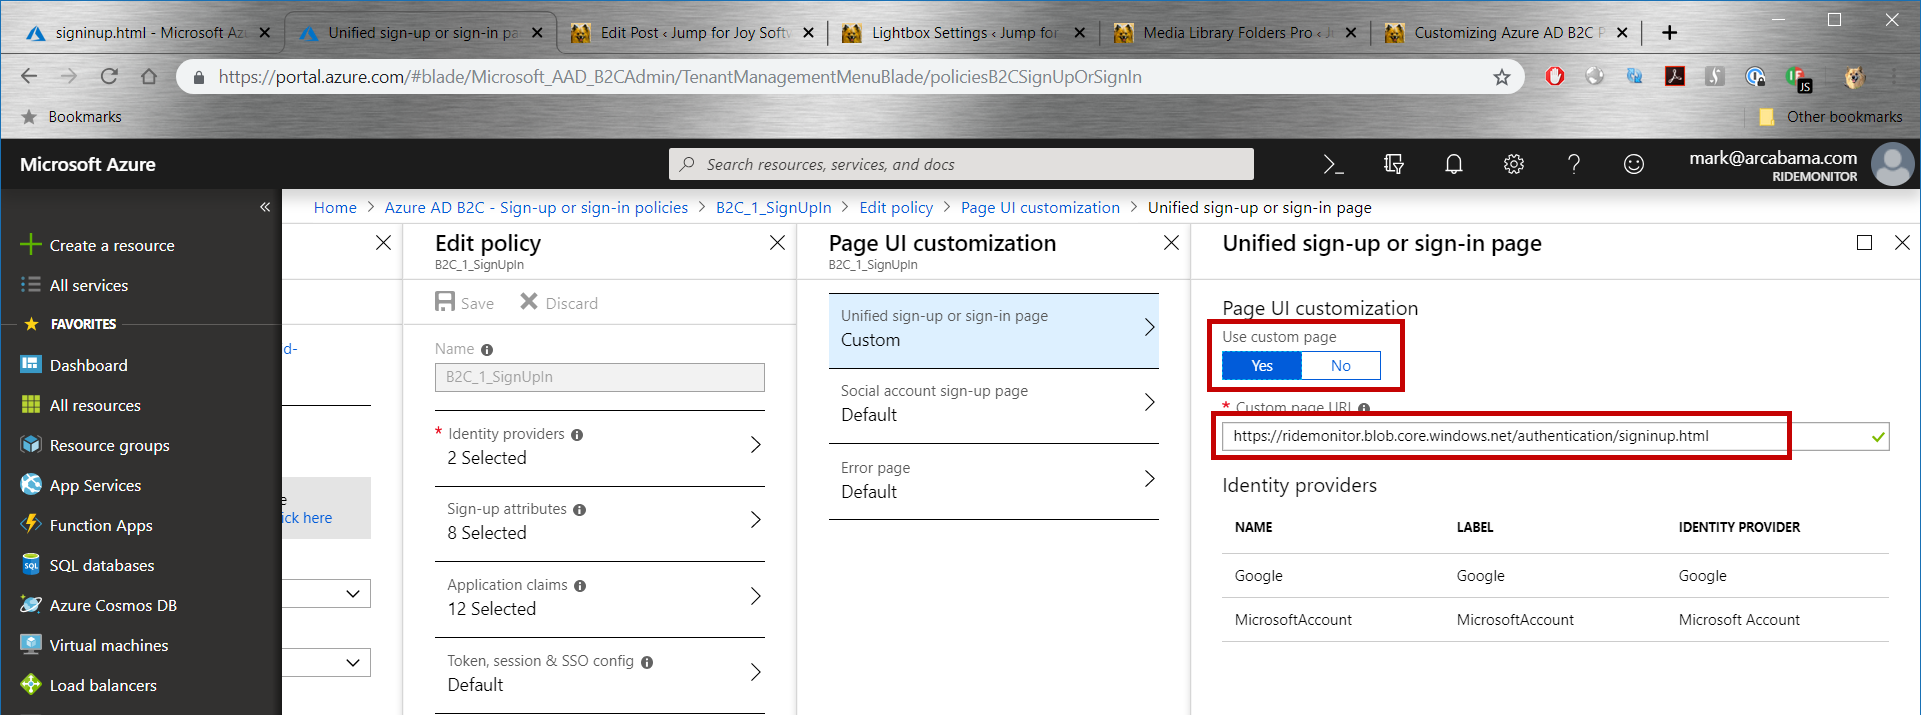Open the upper dropdown in the partially hidden blade
This screenshot has width=1921, height=715.
pyautogui.click(x=327, y=594)
